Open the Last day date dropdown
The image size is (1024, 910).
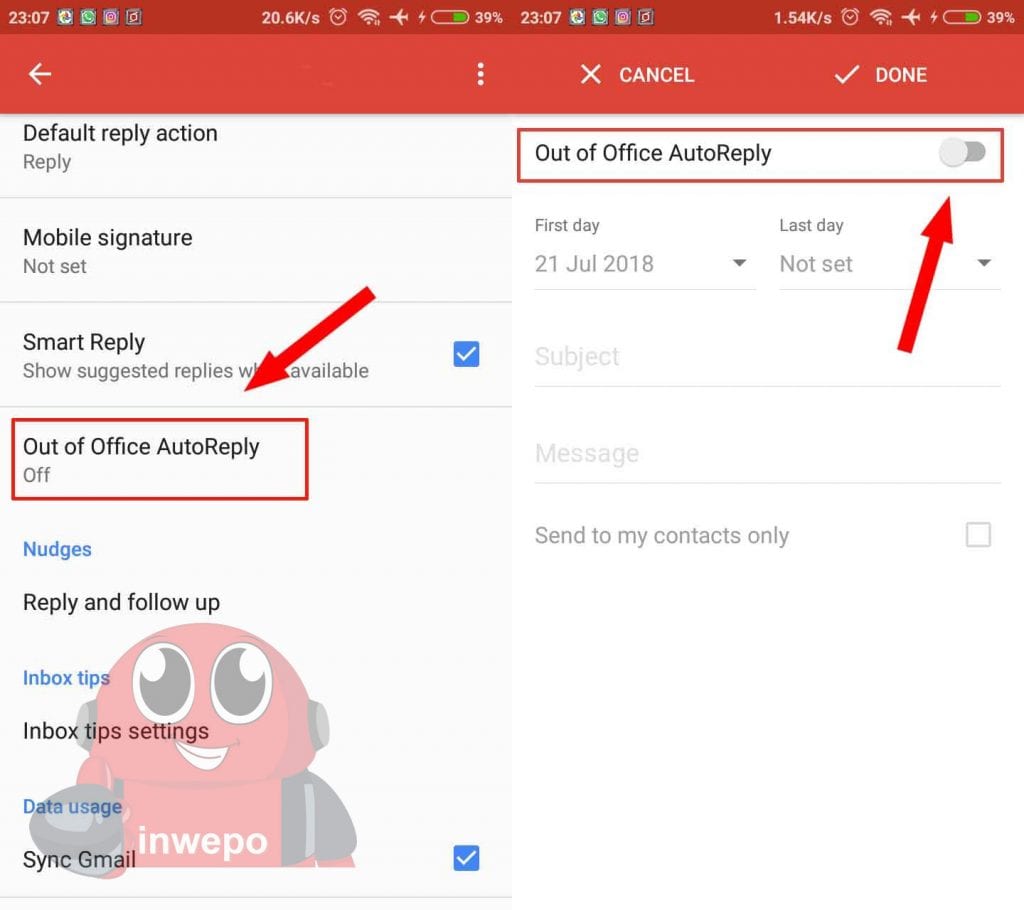tap(889, 263)
